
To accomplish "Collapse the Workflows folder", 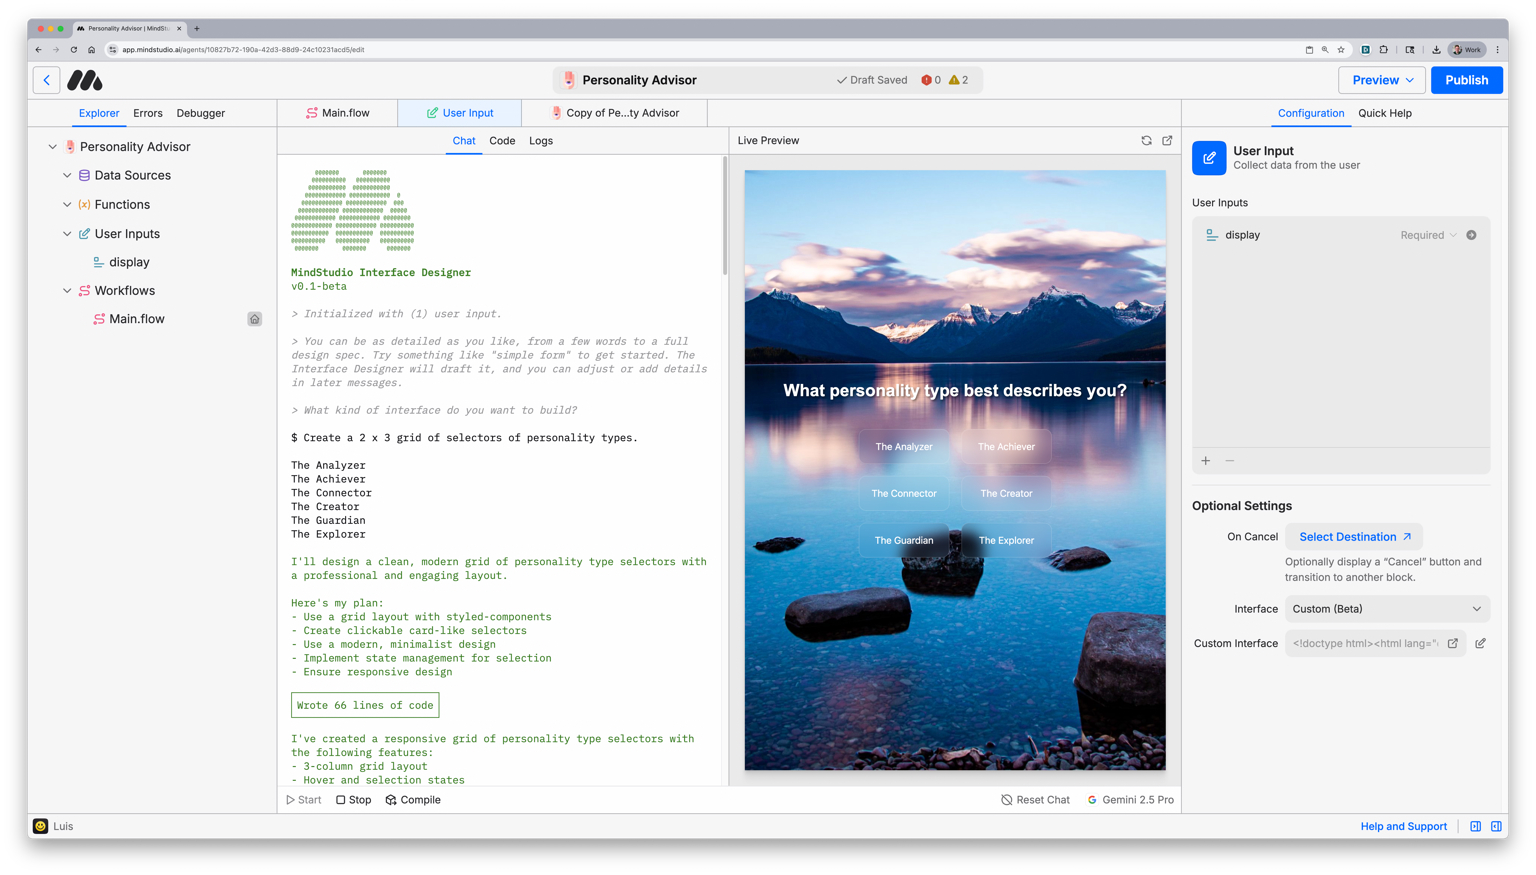I will (67, 291).
